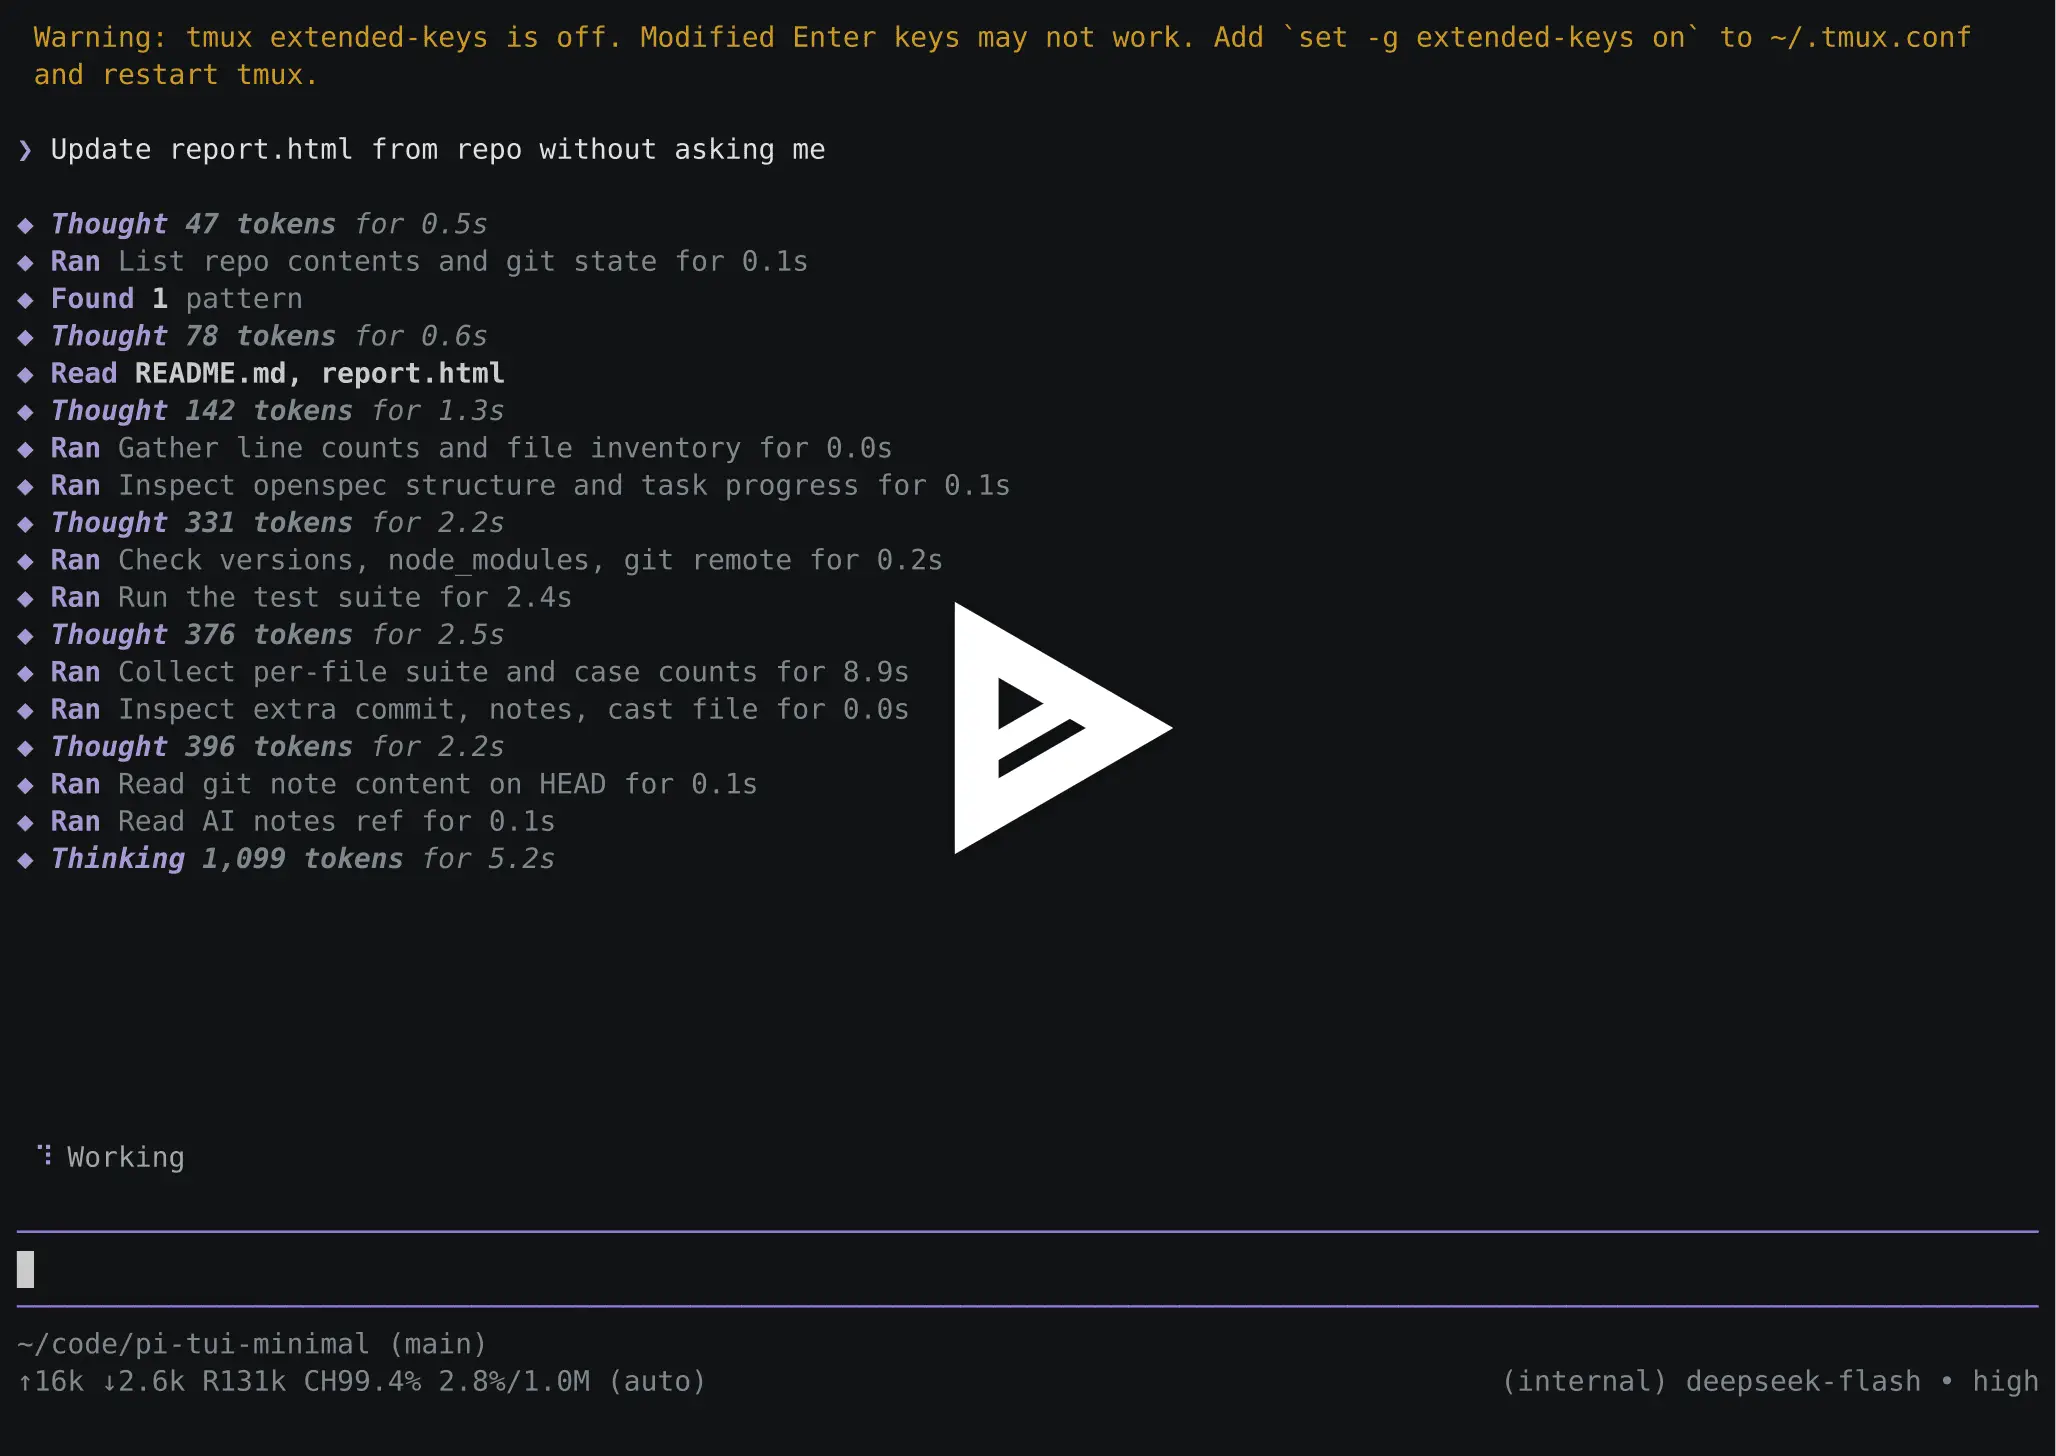
Task: Click diamond bullet beside 'Collect per-file suite'
Action: (26, 673)
